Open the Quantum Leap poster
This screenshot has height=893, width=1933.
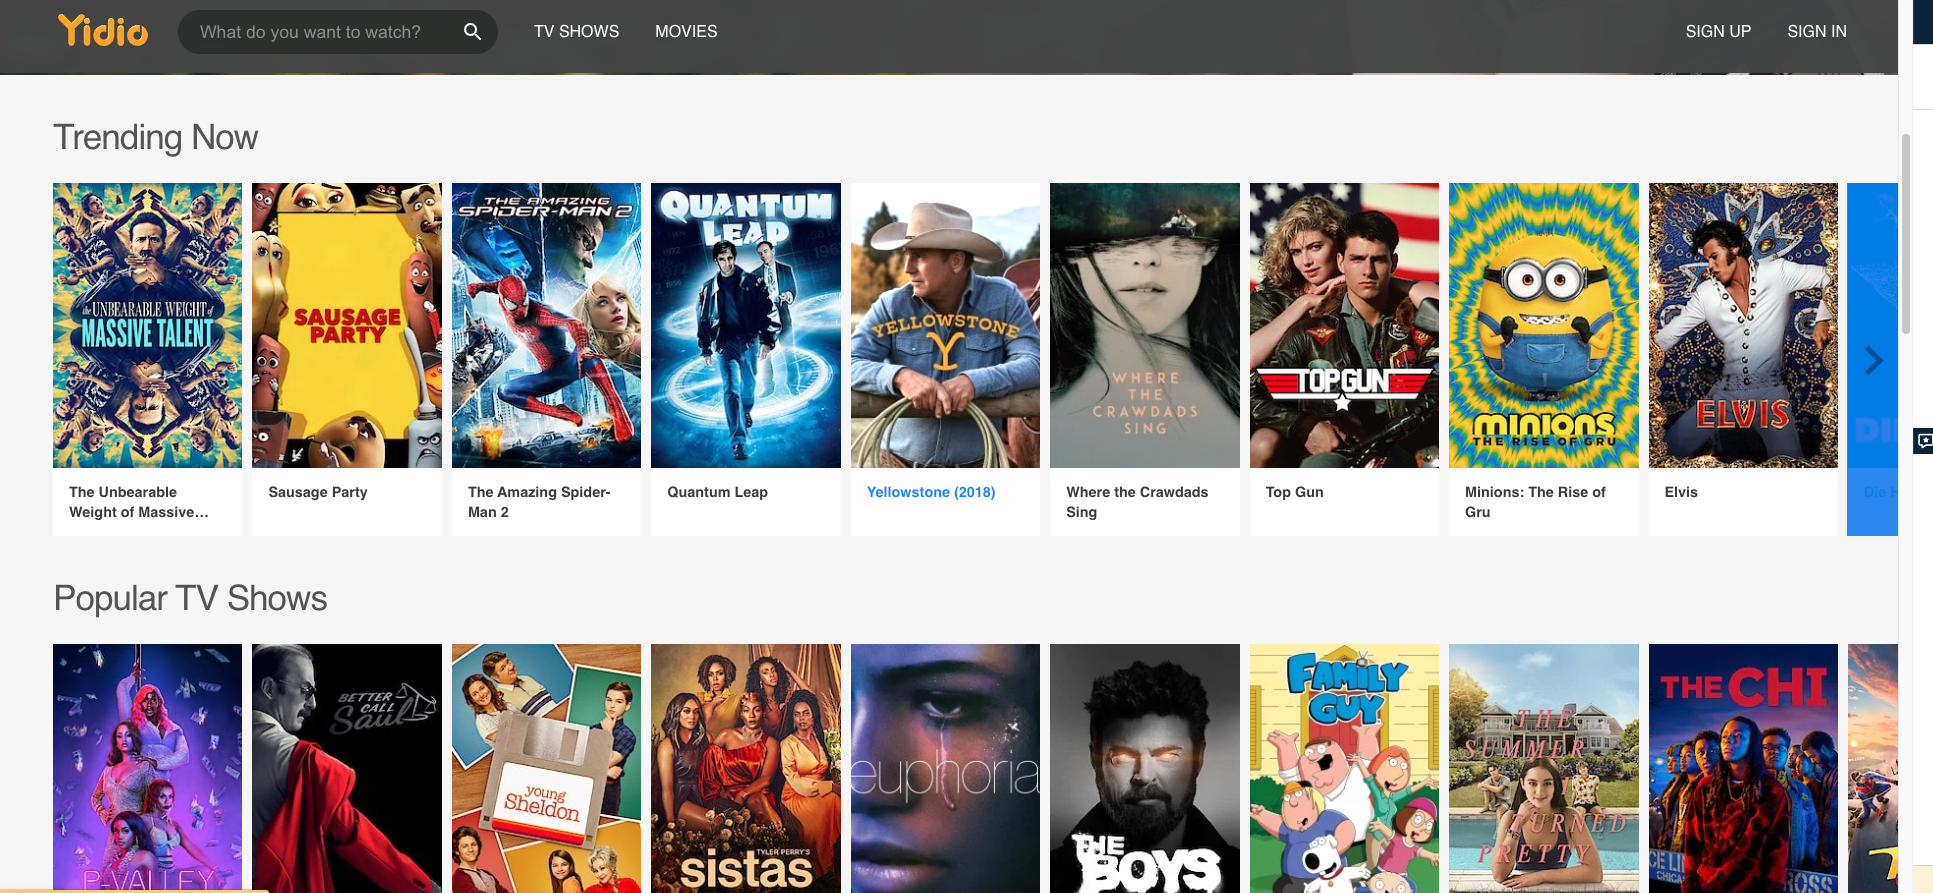tap(745, 325)
